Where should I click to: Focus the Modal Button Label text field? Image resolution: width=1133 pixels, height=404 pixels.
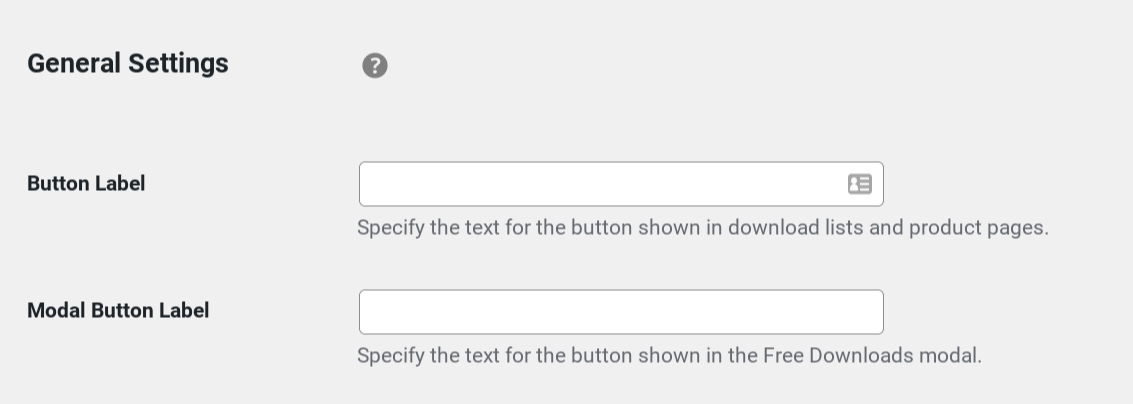[x=621, y=311]
